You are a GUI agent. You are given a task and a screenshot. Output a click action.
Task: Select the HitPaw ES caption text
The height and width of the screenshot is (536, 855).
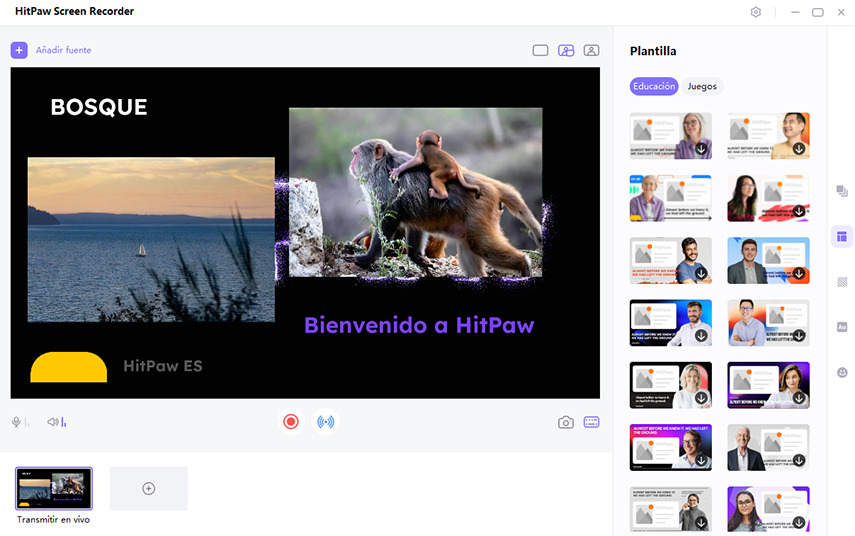pos(163,366)
